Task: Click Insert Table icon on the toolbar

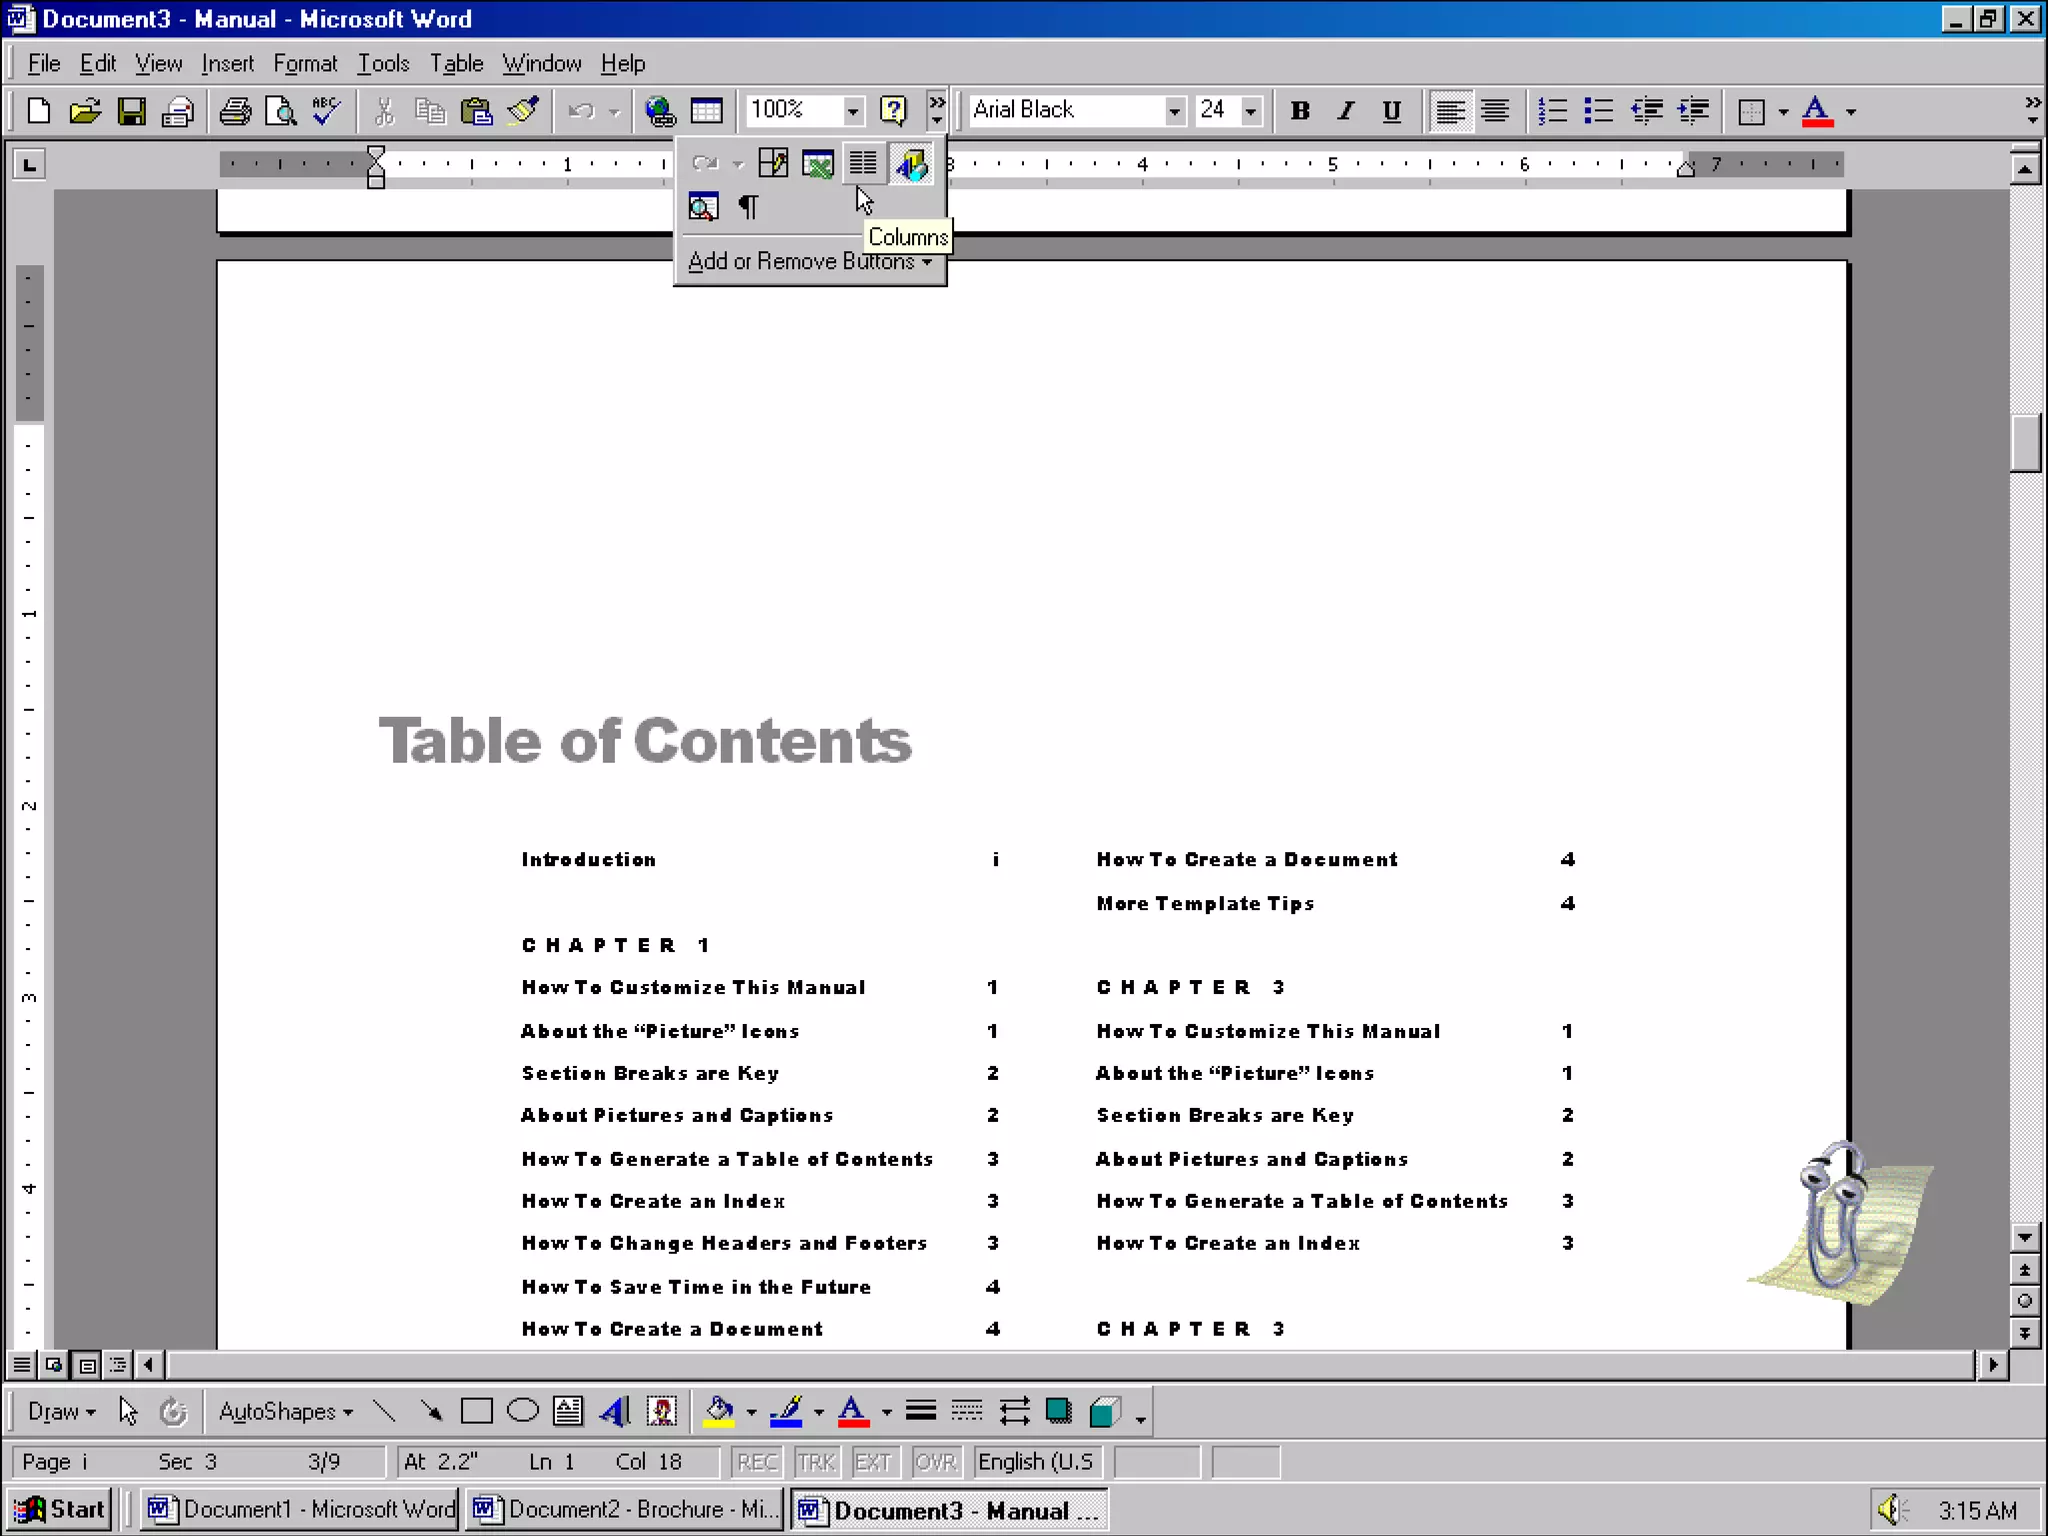Action: click(706, 111)
